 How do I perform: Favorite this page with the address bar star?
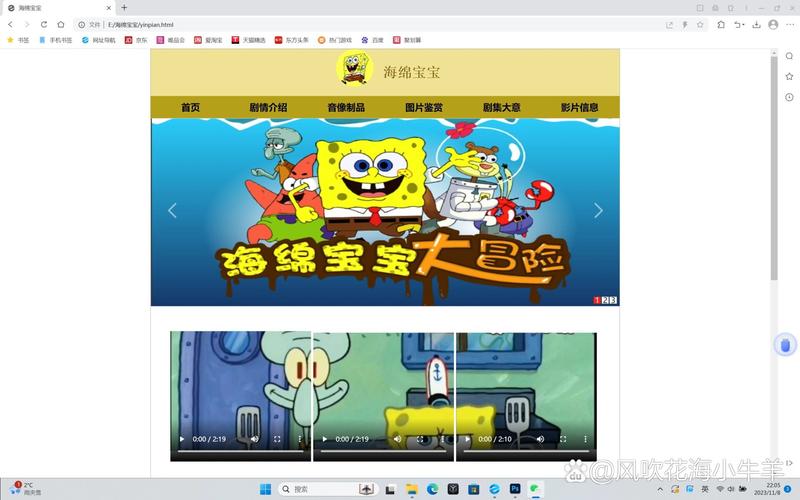click(x=700, y=24)
